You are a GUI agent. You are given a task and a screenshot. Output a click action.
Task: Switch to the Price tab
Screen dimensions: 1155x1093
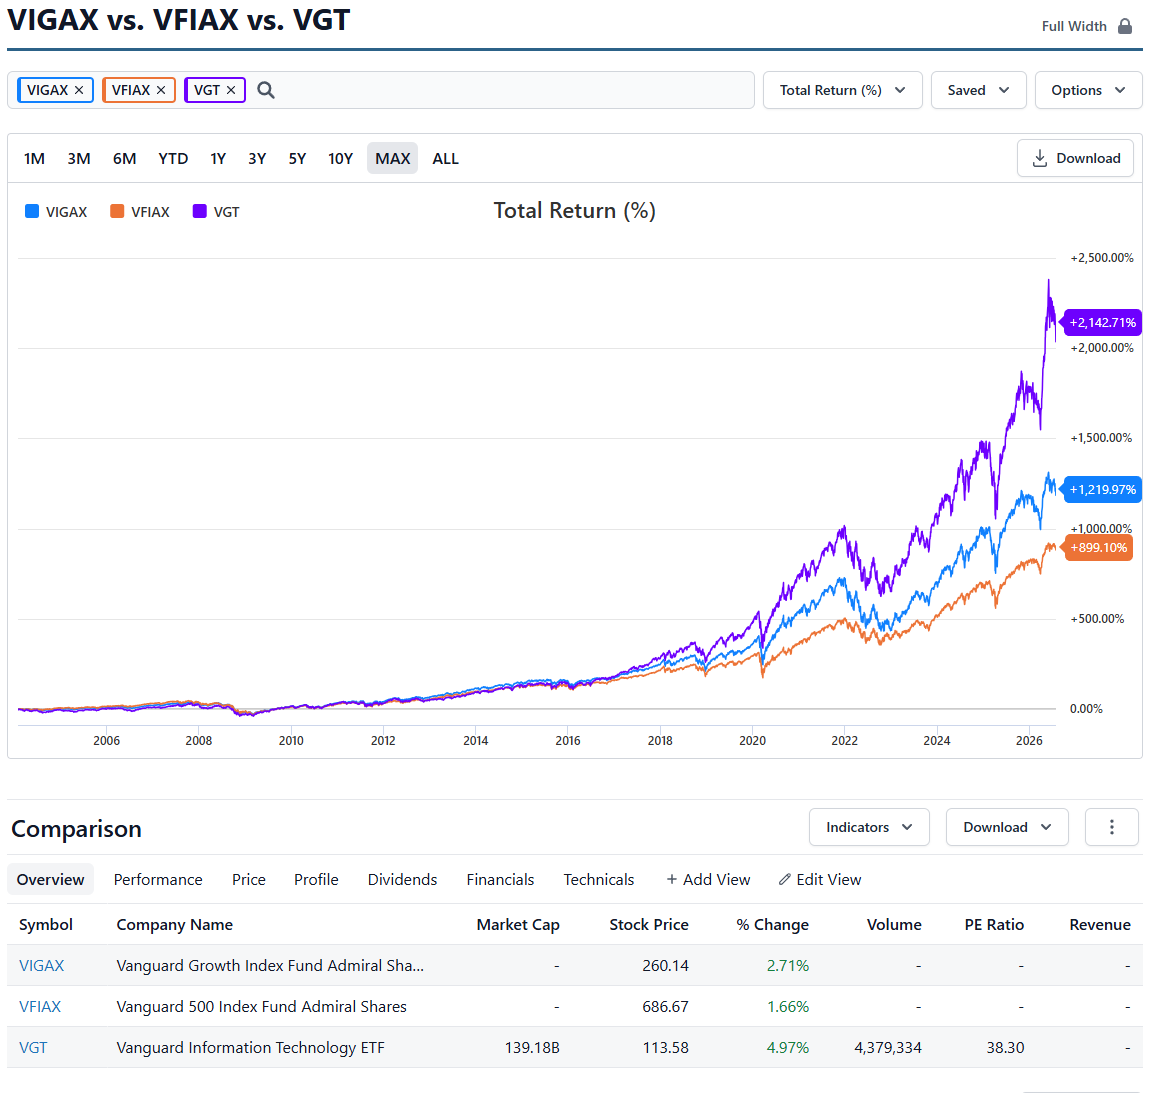(249, 879)
